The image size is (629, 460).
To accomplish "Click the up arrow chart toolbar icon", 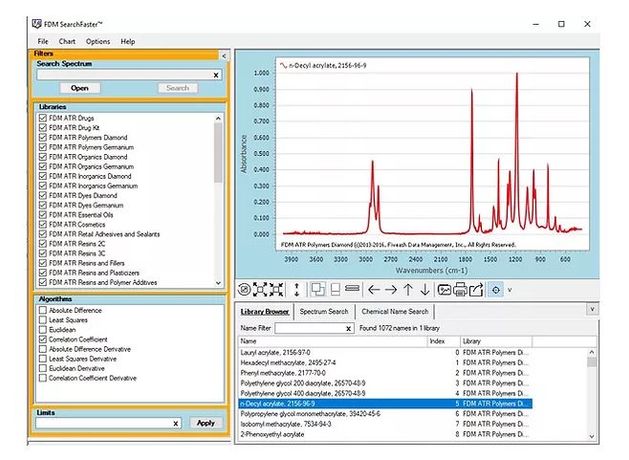I will tap(408, 290).
